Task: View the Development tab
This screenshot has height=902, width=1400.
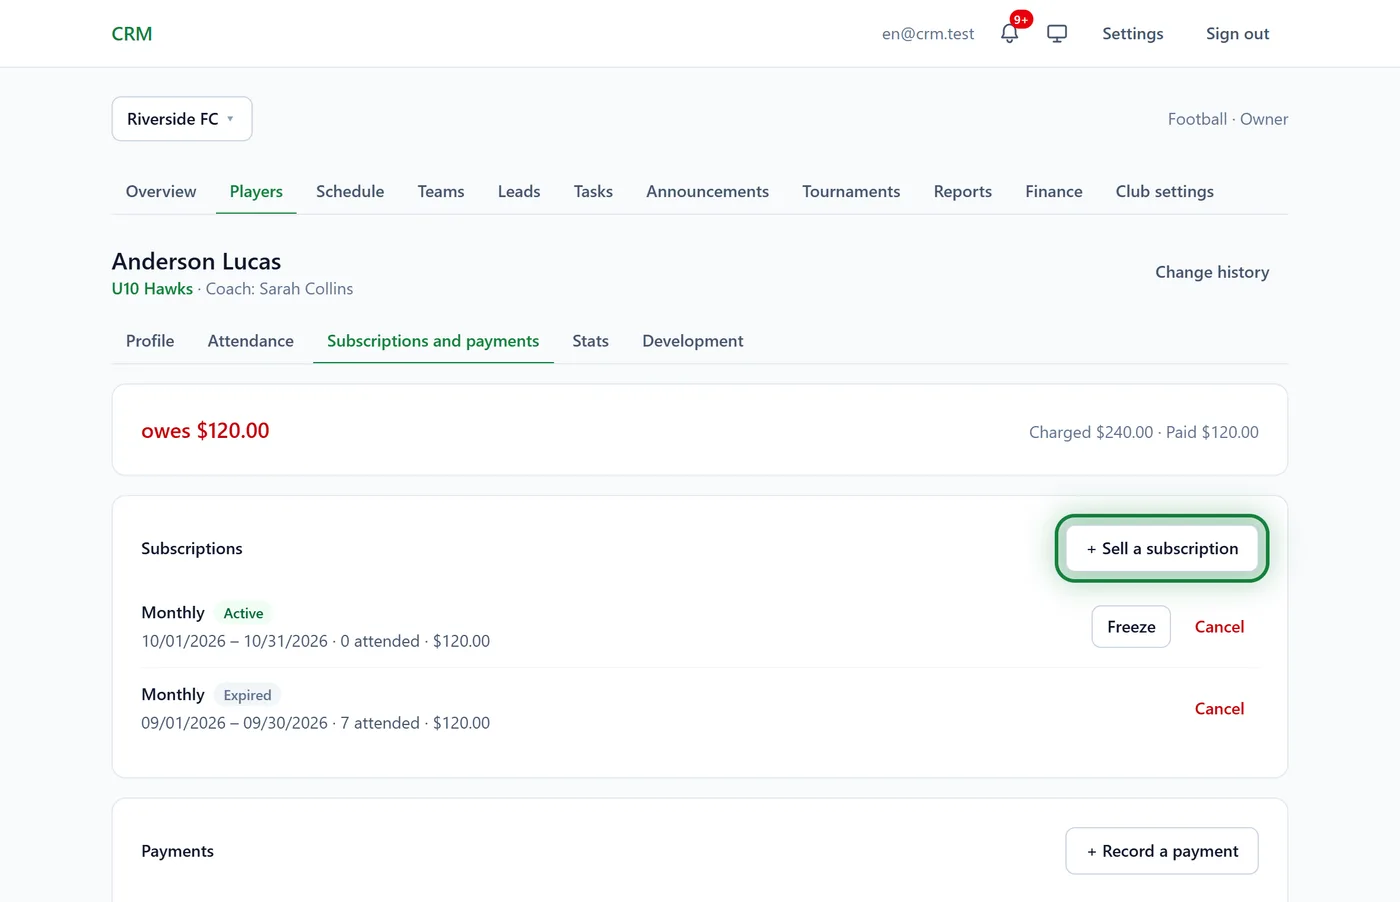Action: [x=693, y=341]
